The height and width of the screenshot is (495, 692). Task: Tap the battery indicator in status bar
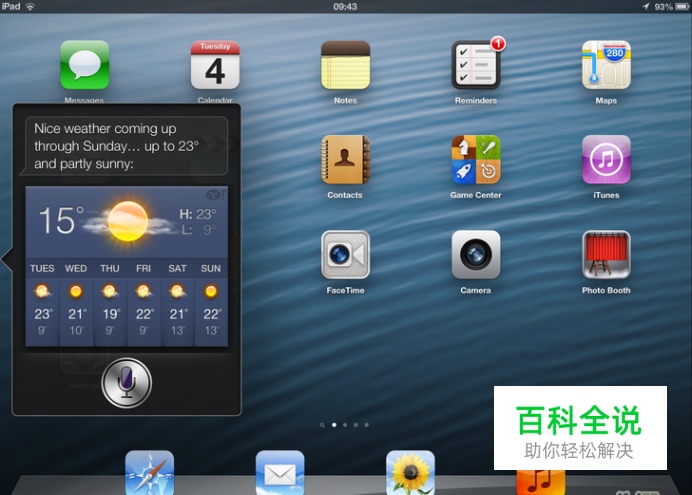[682, 7]
